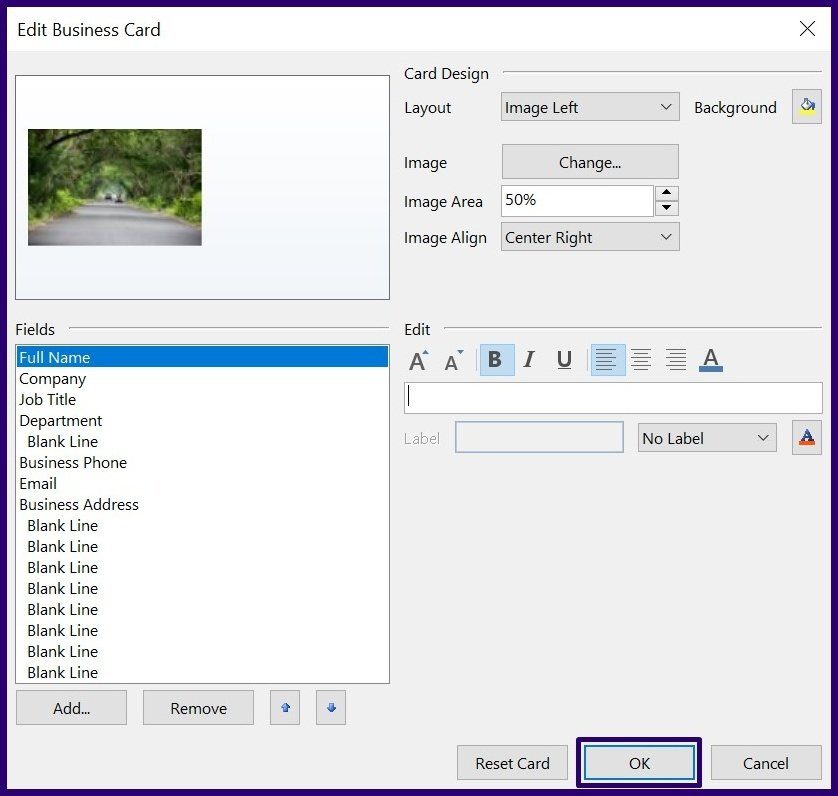Move selected field up
The width and height of the screenshot is (838, 796).
[285, 707]
